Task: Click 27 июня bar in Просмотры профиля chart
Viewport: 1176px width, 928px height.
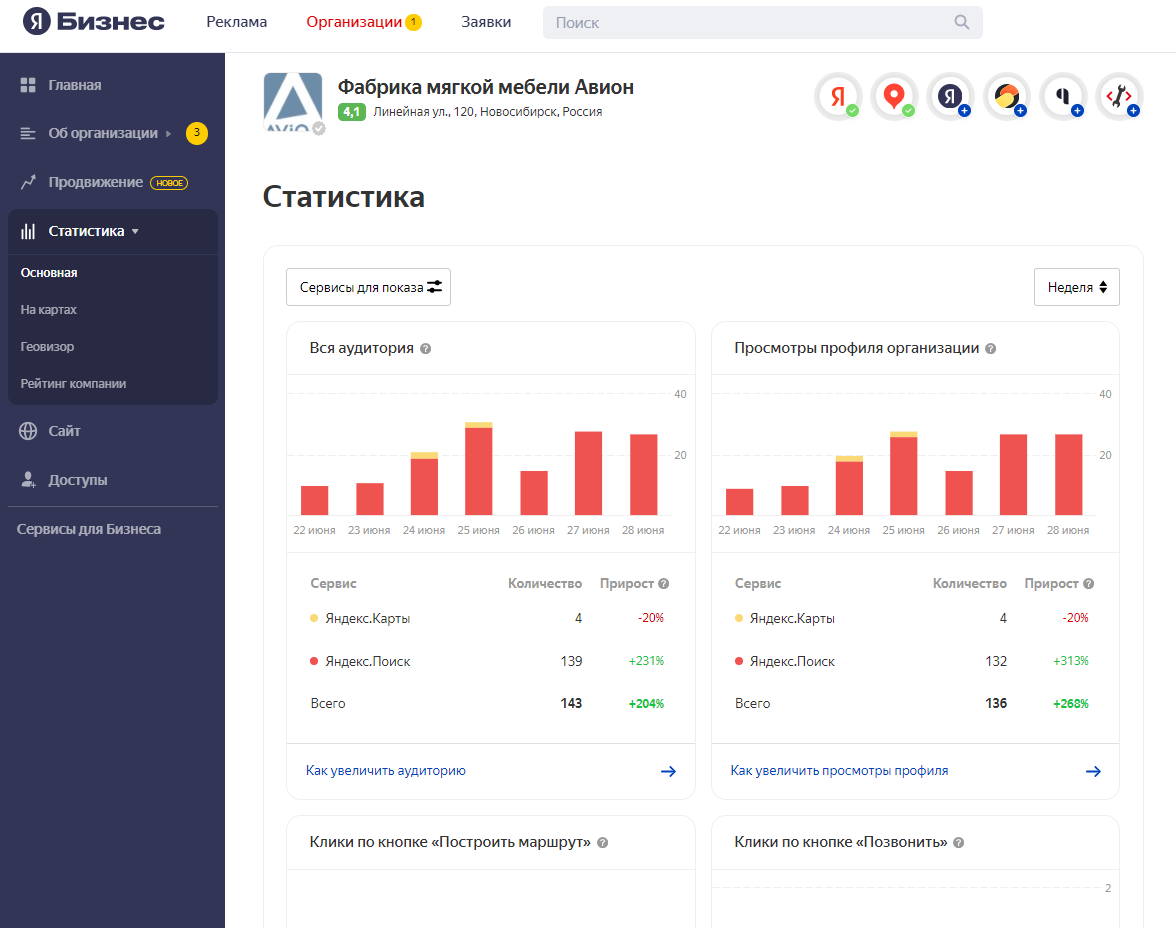Action: click(x=1013, y=475)
